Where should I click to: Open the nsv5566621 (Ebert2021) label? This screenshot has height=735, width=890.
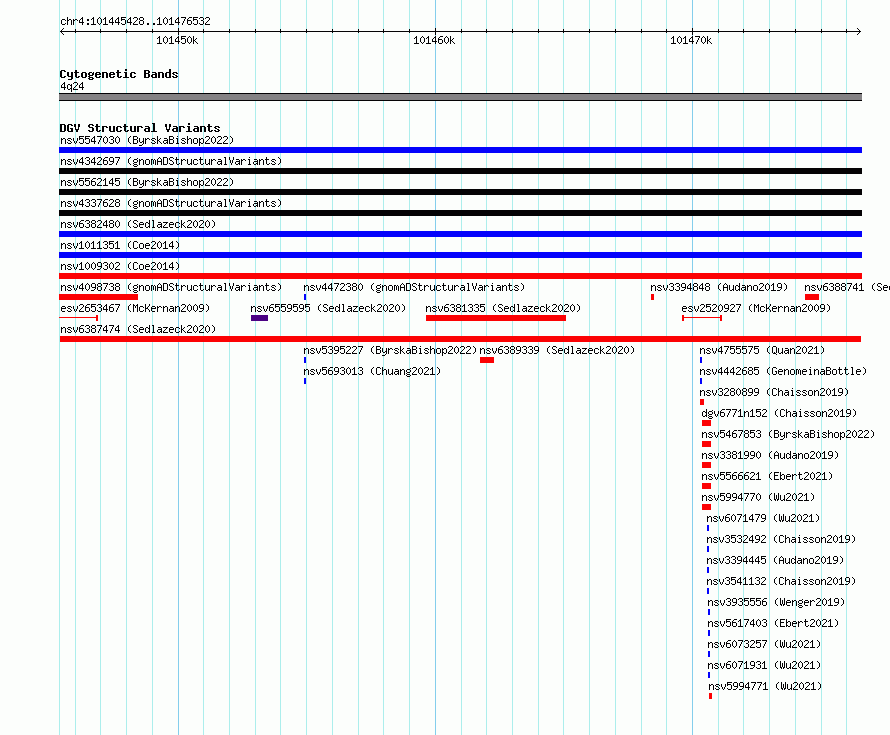767,476
